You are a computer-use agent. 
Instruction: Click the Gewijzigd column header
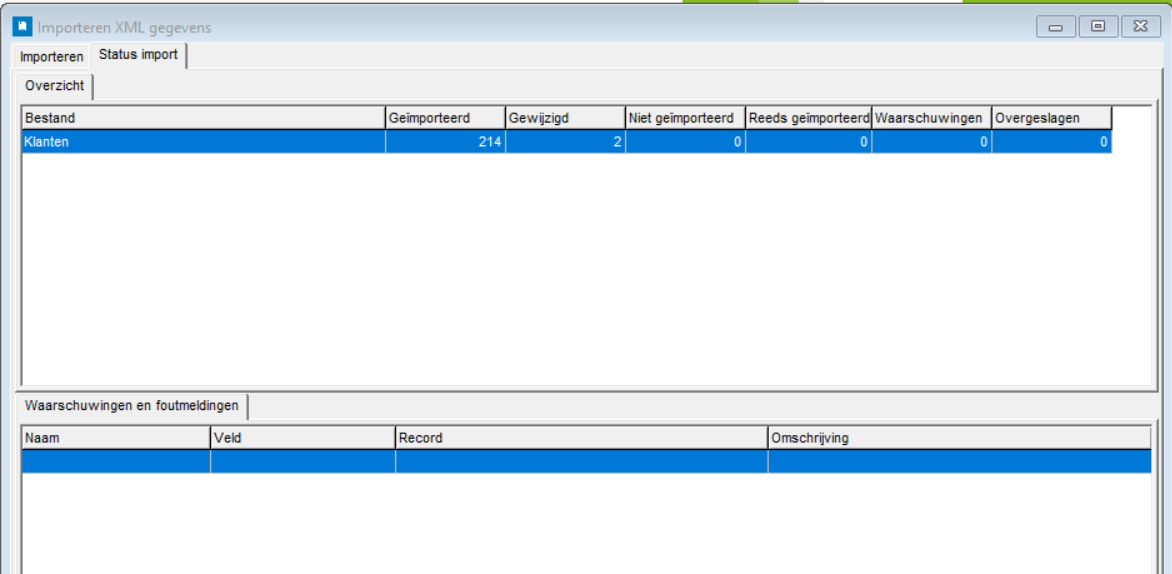tap(565, 118)
